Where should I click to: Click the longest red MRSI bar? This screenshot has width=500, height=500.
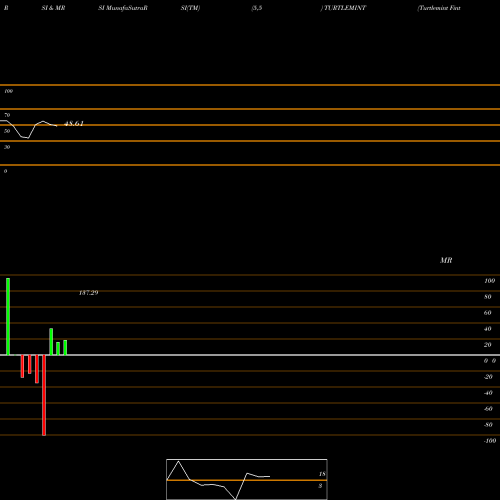44,395
